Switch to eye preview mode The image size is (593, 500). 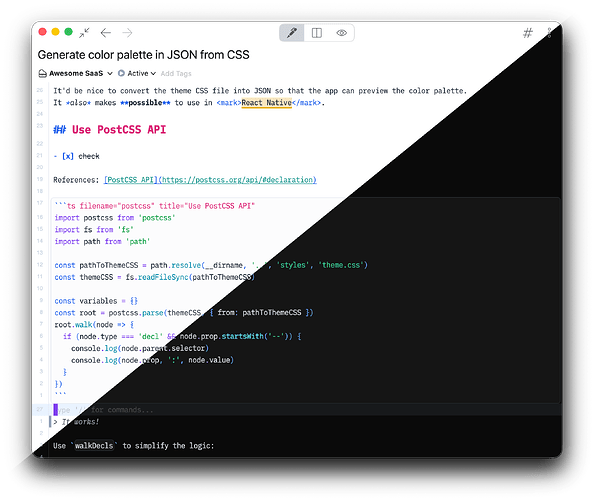342,33
